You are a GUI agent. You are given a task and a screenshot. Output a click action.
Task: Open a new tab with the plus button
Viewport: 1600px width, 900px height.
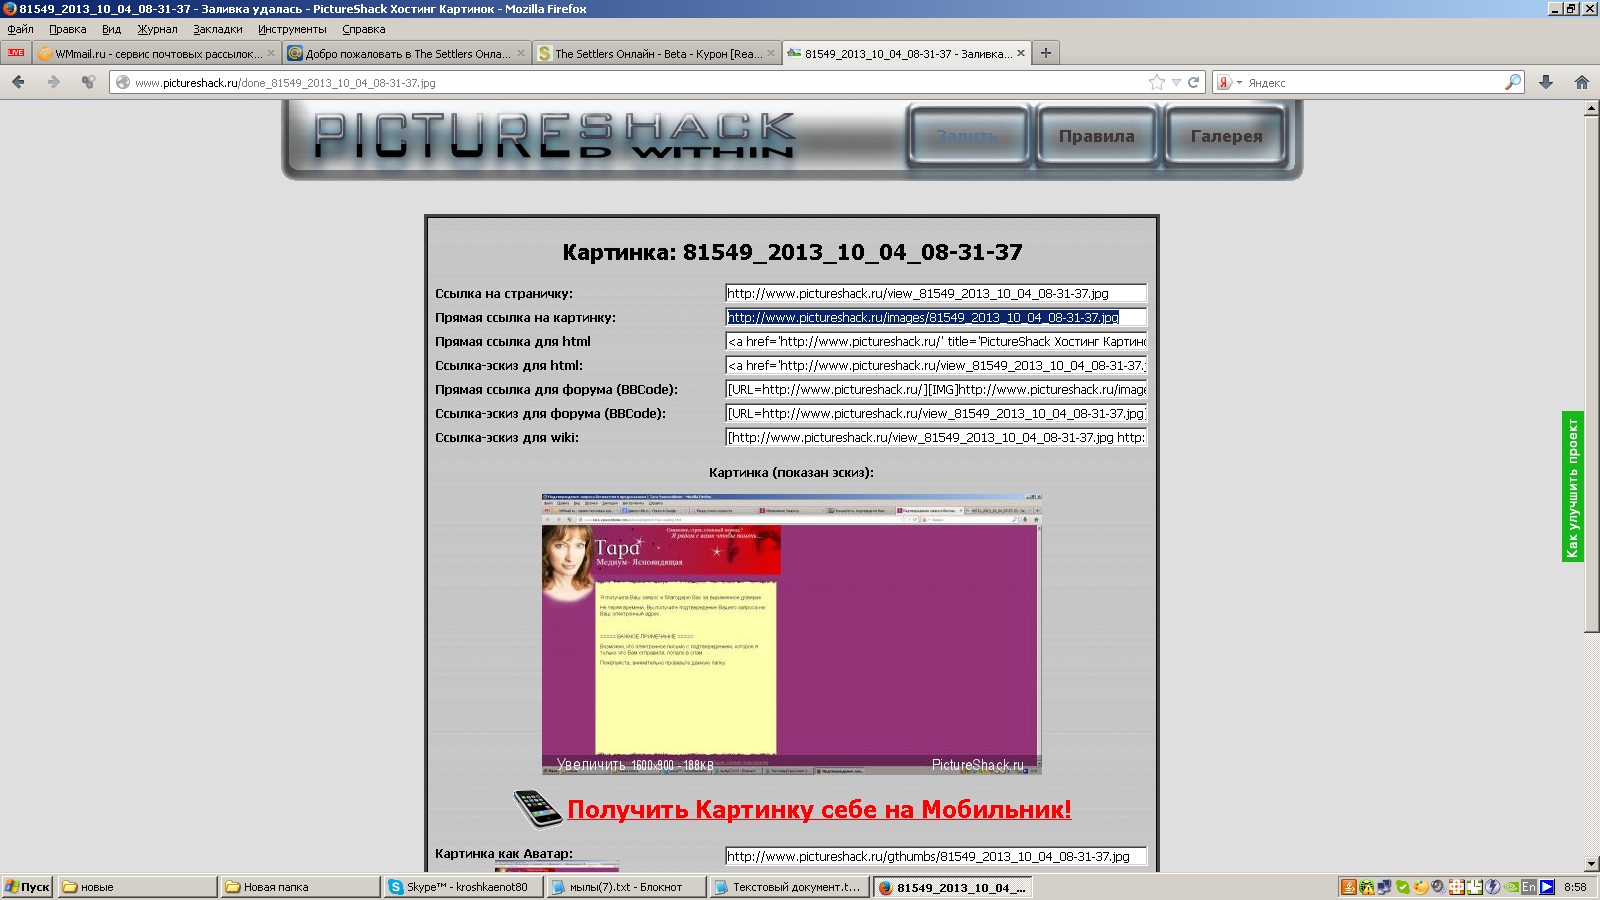point(1046,53)
